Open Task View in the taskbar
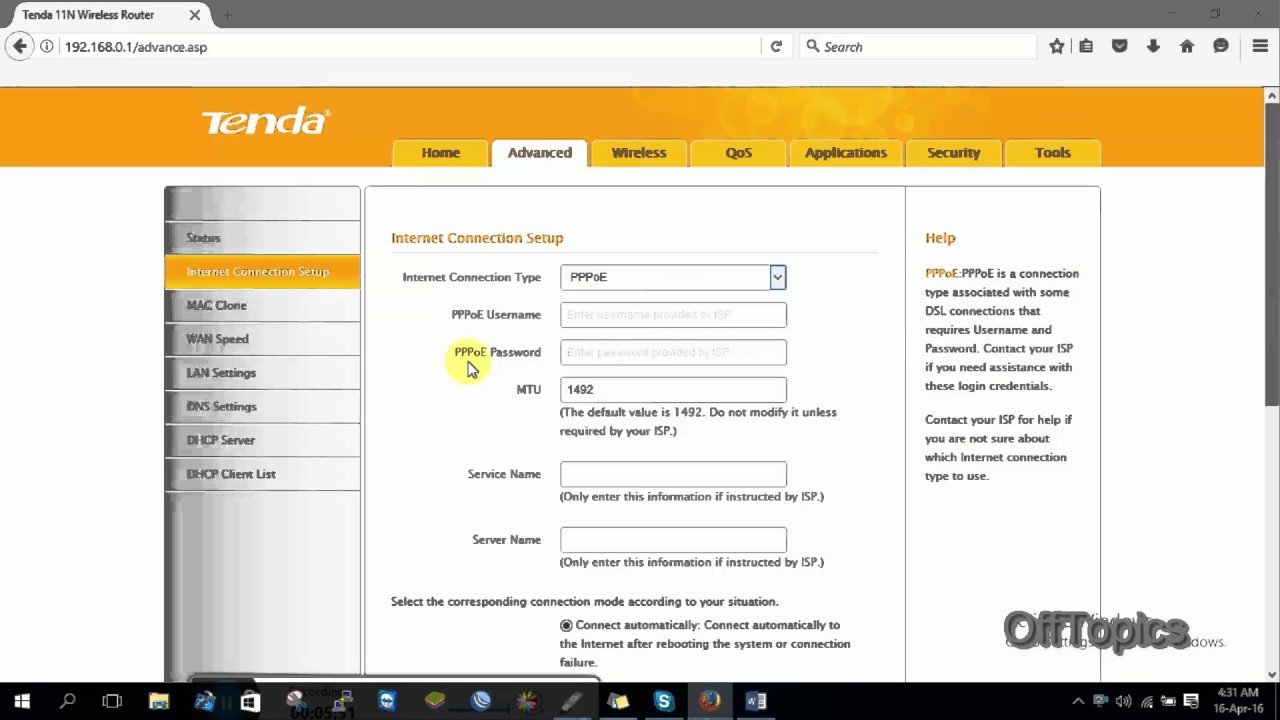This screenshot has height=720, width=1280. pyautogui.click(x=112, y=701)
